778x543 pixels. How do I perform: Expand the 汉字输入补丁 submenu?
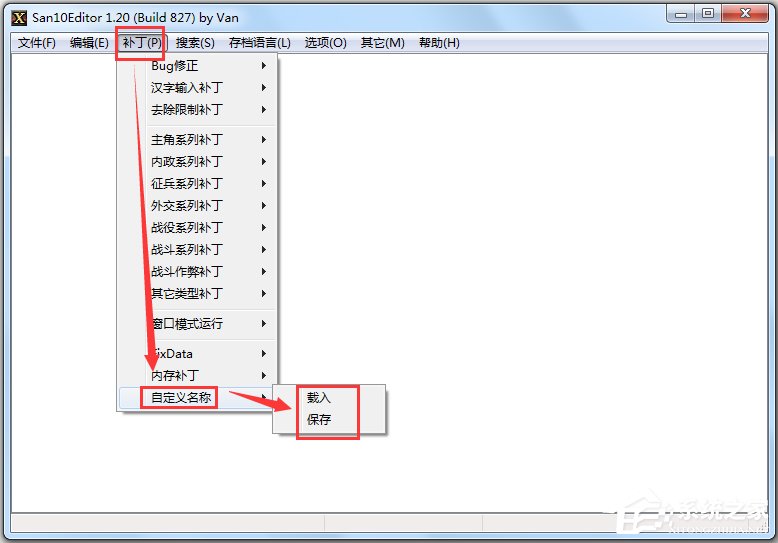[x=197, y=88]
